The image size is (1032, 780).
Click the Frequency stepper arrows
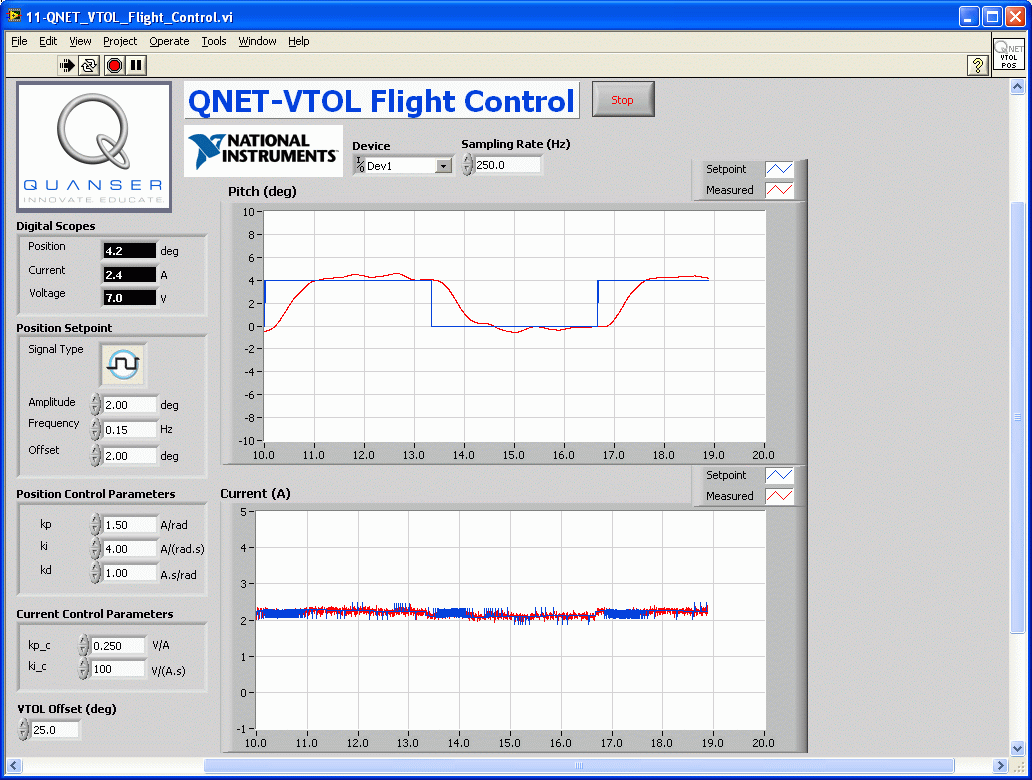pos(95,429)
